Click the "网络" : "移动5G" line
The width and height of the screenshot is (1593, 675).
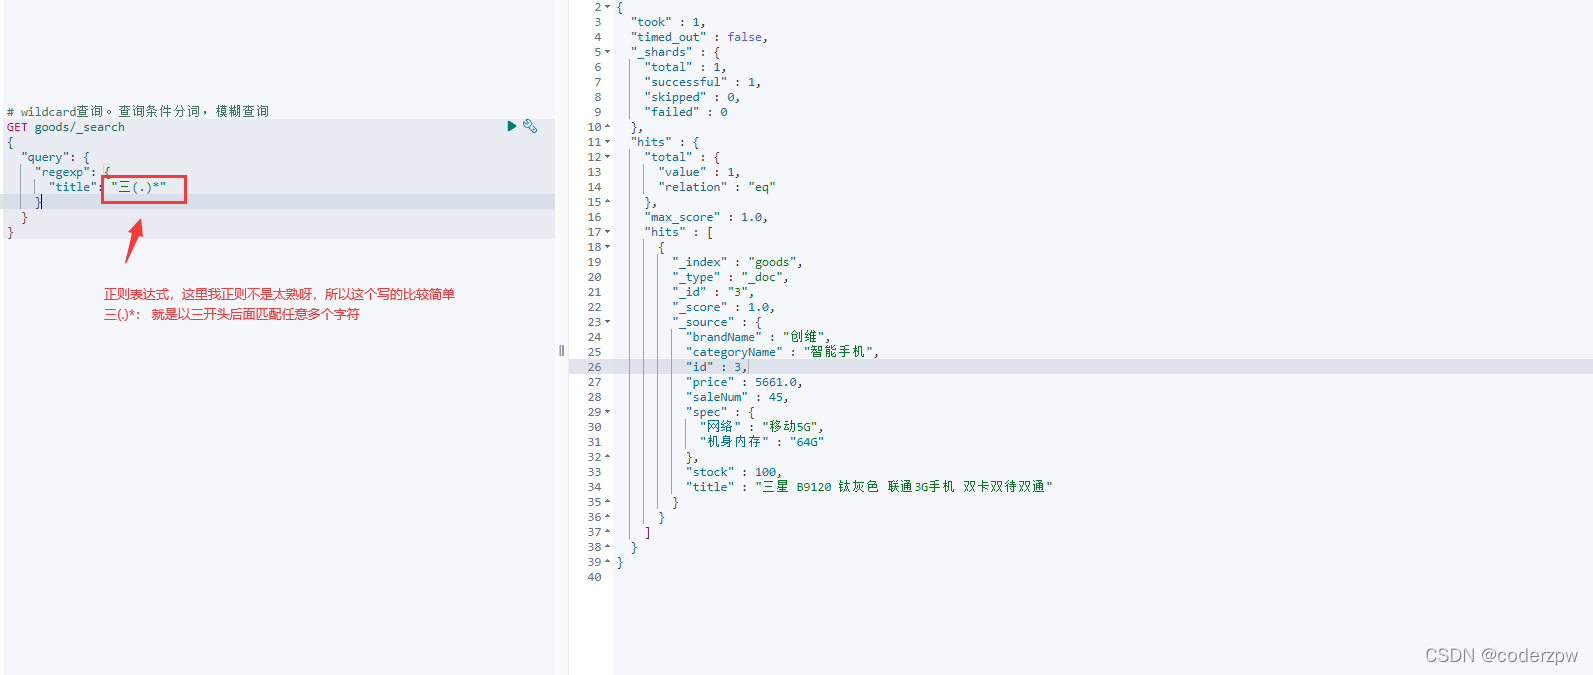click(762, 427)
